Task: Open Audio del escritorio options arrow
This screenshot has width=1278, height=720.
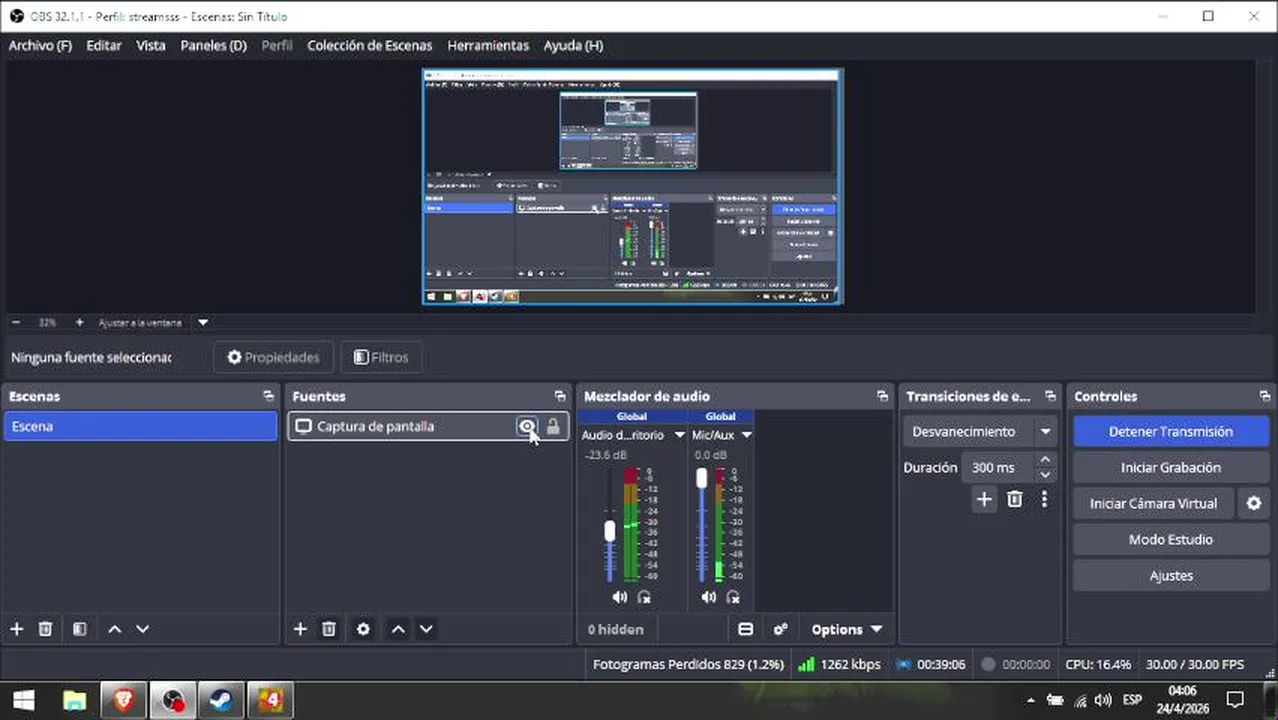Action: [x=680, y=435]
